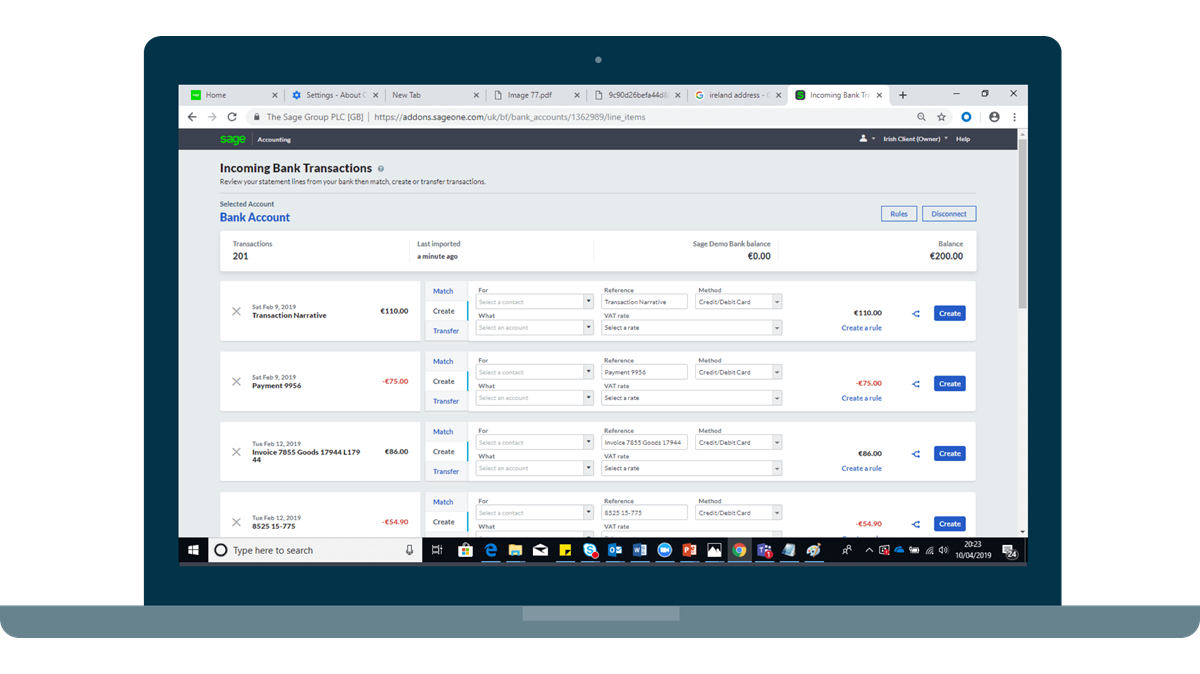Click 'Create a rule' link for €86.00 transaction
Image resolution: width=1200 pixels, height=674 pixels.
tap(861, 468)
